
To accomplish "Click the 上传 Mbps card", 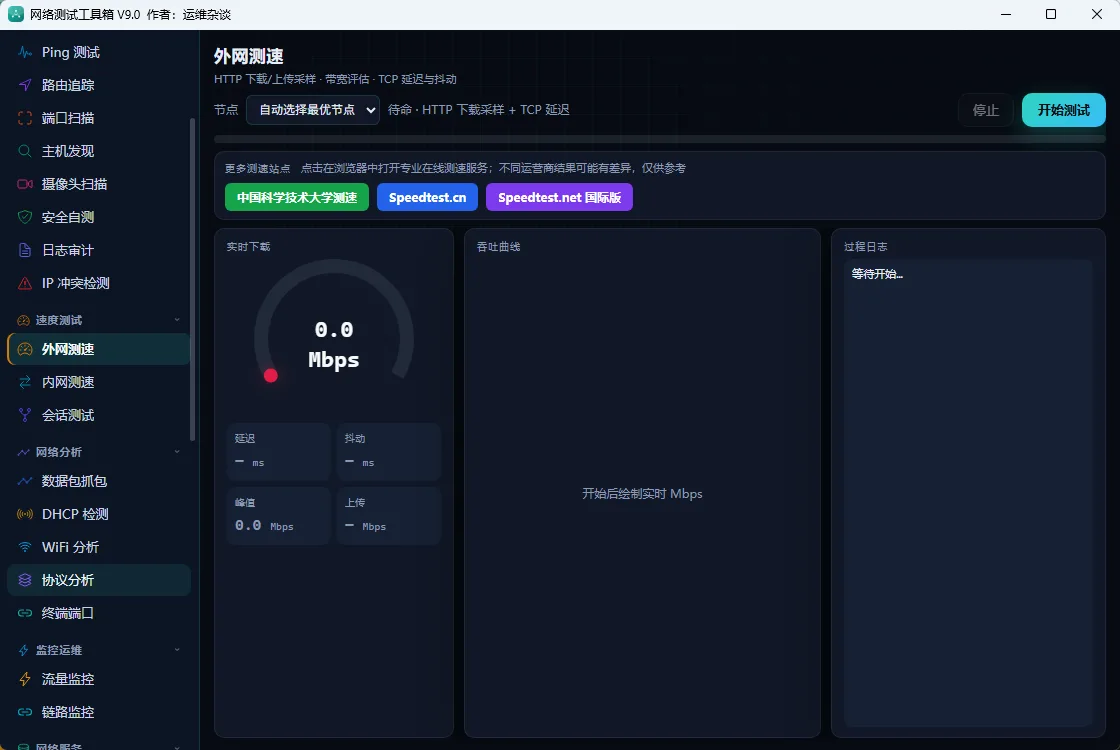I will [x=389, y=516].
